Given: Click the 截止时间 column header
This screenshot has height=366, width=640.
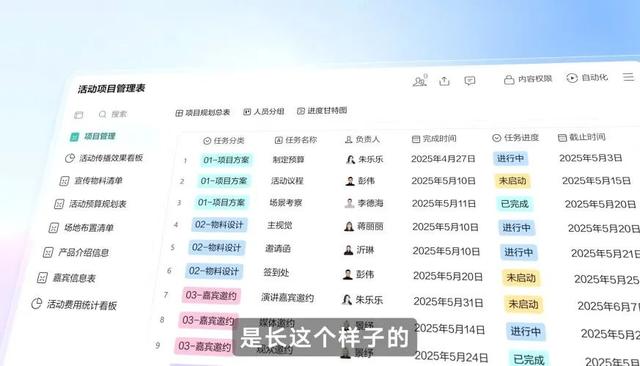Looking at the screenshot, I should pyautogui.click(x=582, y=138).
